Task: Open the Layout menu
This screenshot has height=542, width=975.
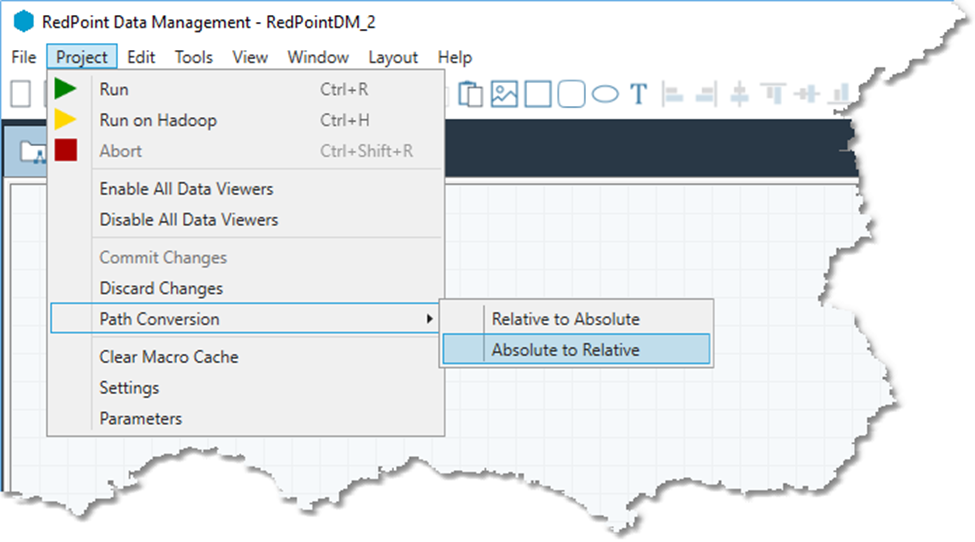Action: [x=393, y=57]
